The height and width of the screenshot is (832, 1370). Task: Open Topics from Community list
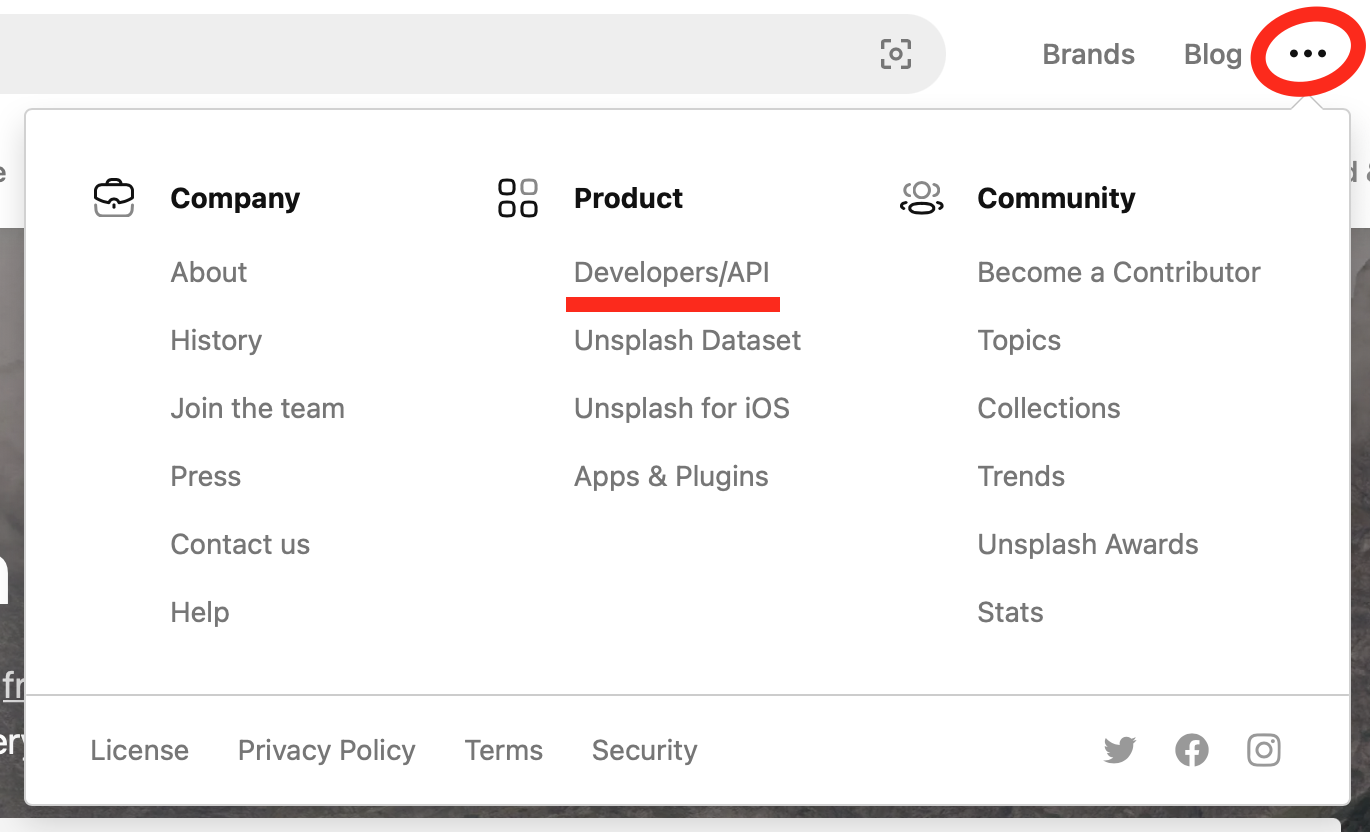pos(1019,340)
